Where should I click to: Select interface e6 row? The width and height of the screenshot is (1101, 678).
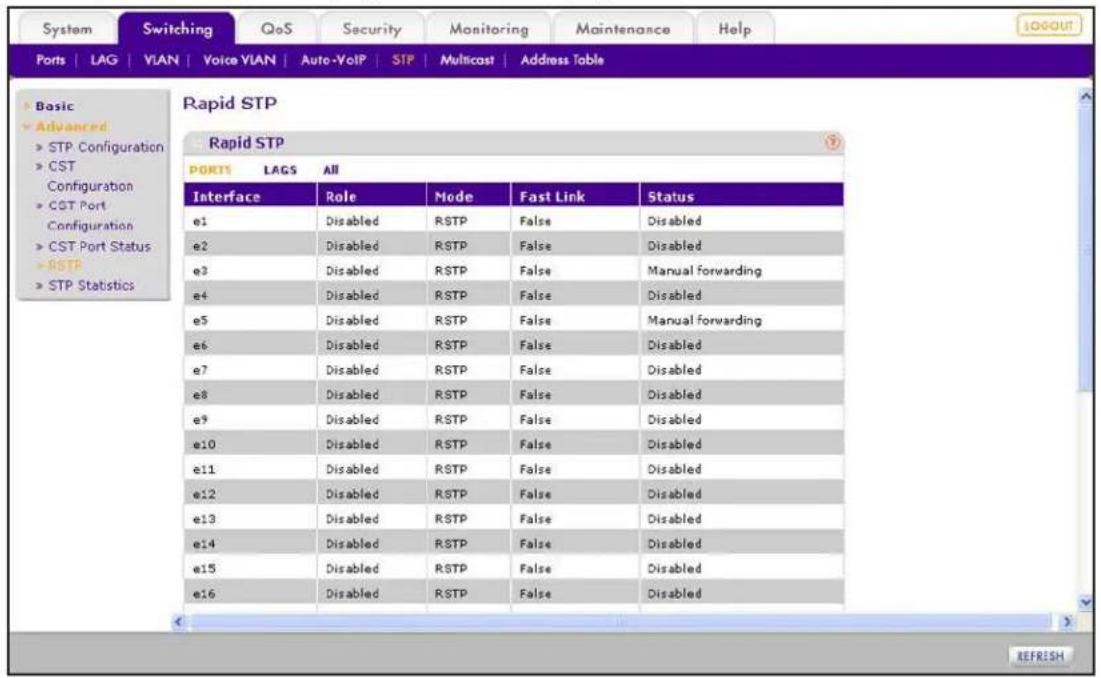(x=514, y=345)
